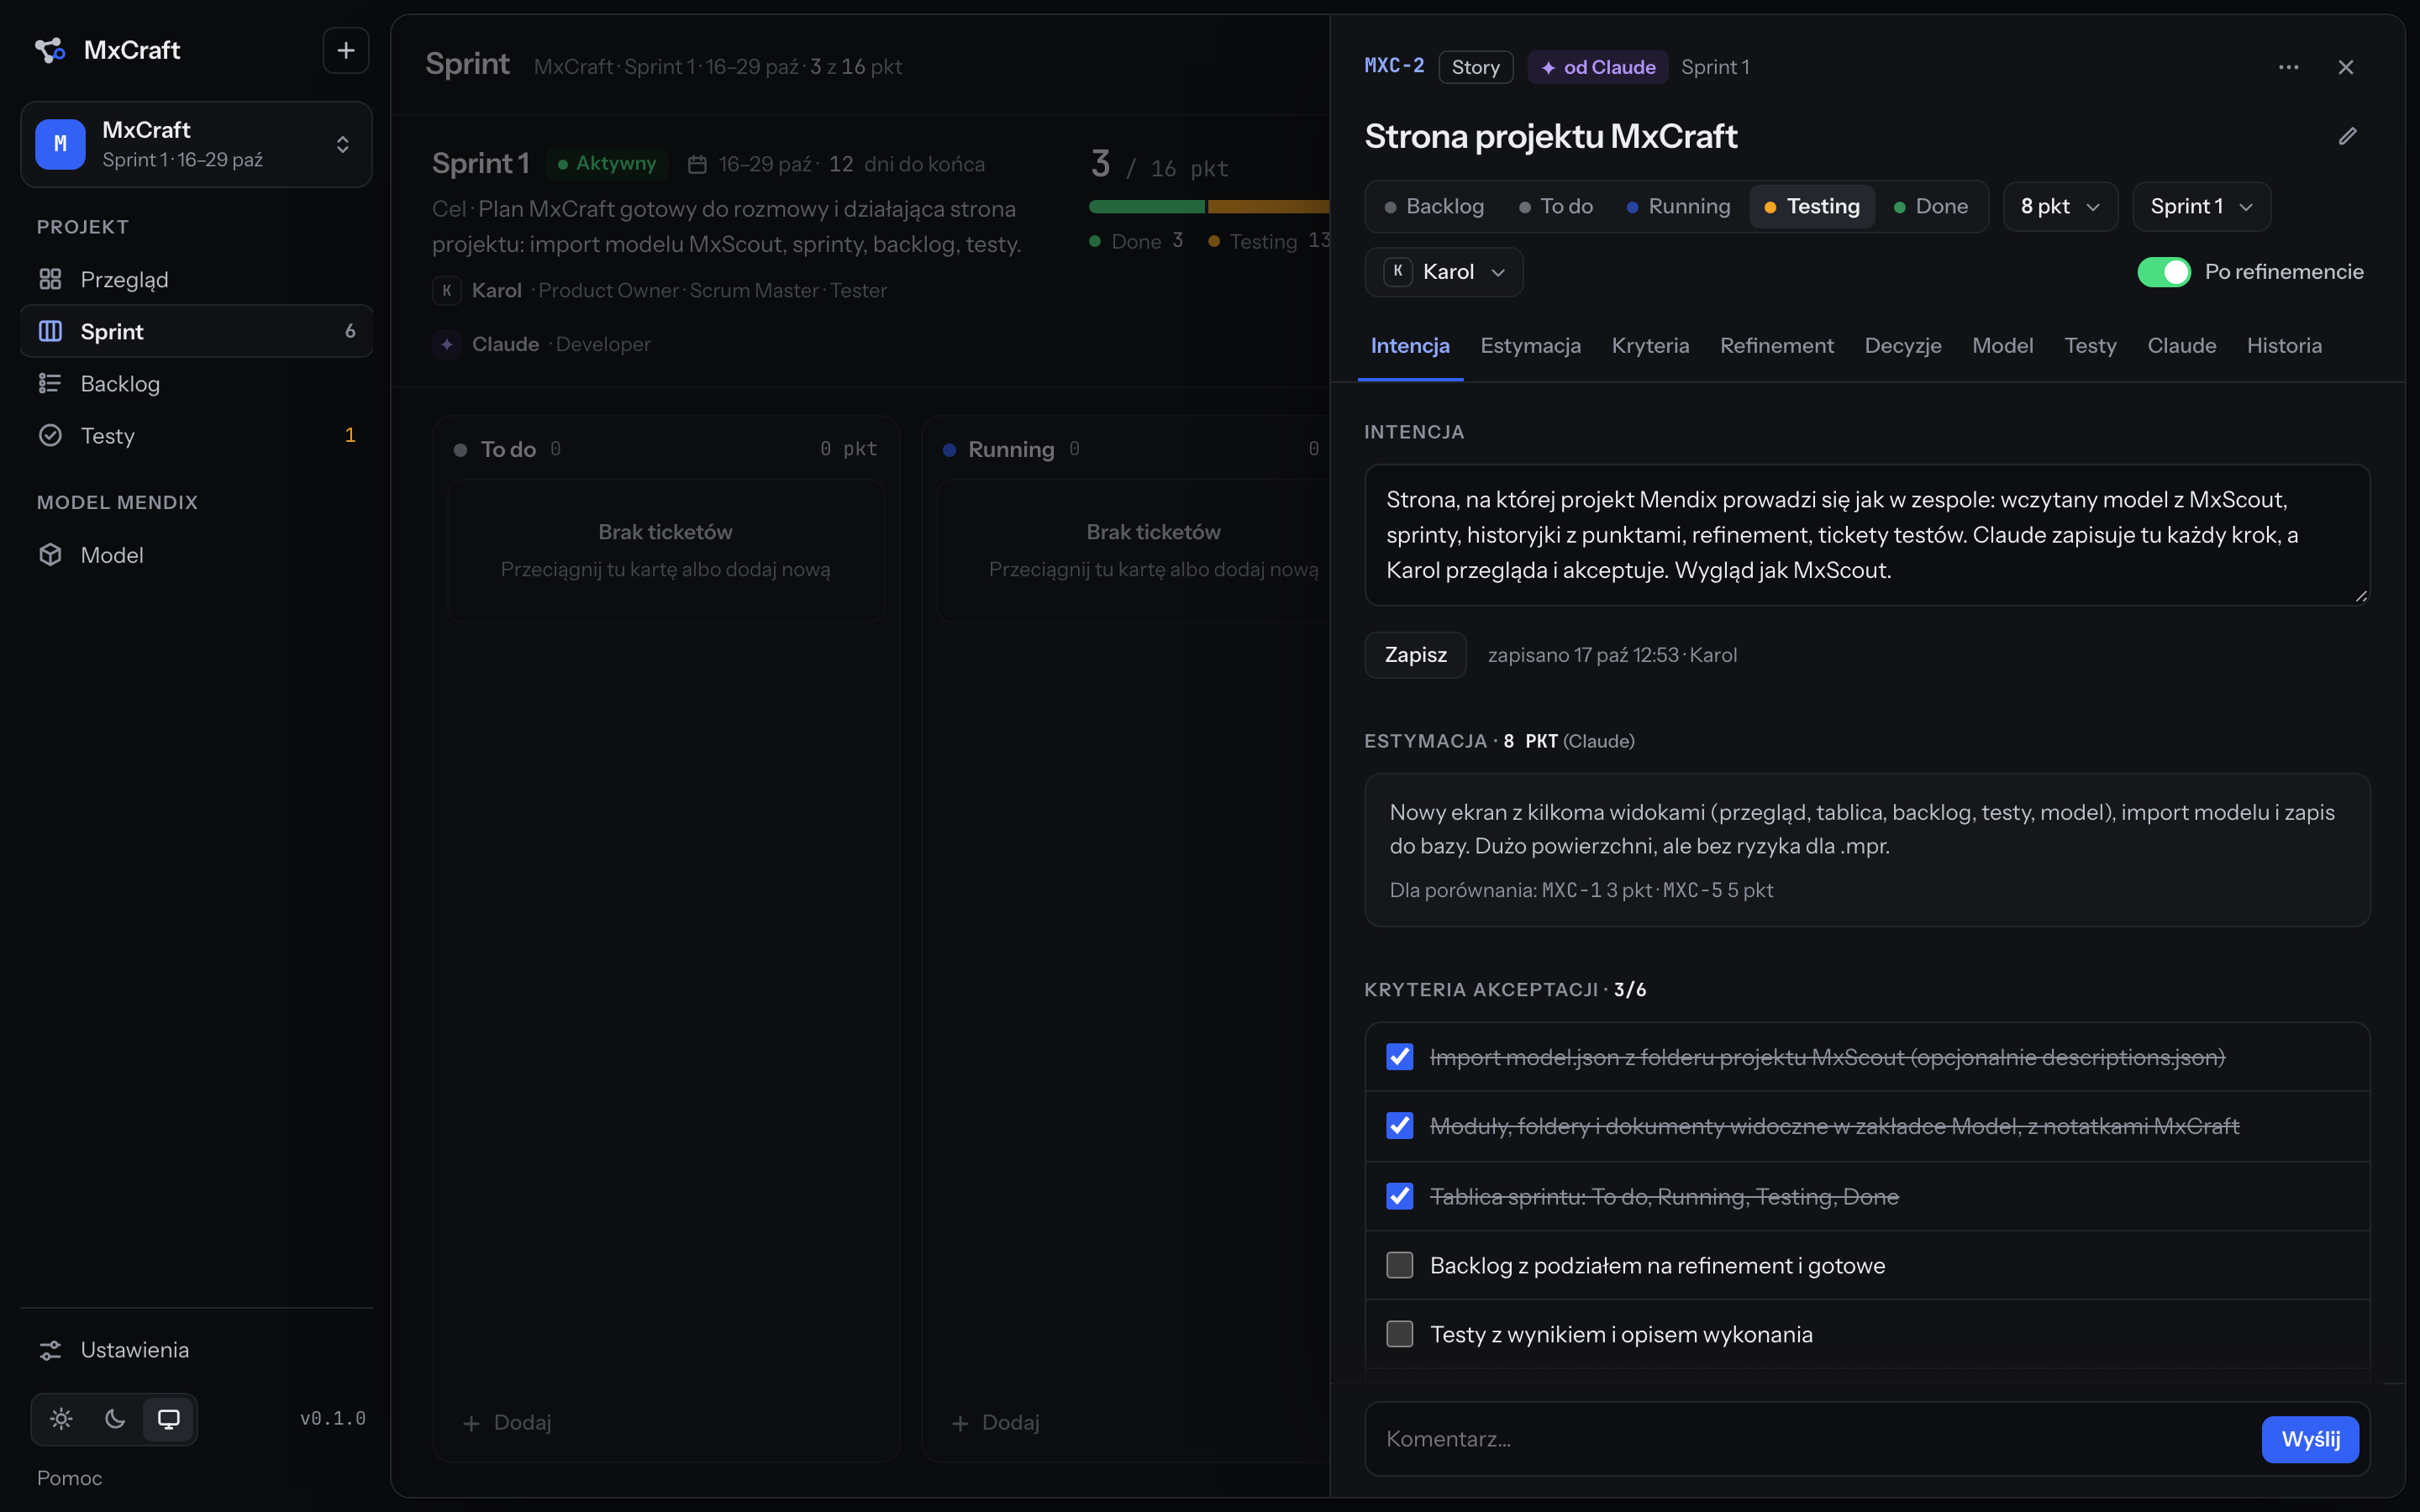Viewport: 2420px width, 1512px height.
Task: Open the Refinement tab
Action: [x=1777, y=346]
